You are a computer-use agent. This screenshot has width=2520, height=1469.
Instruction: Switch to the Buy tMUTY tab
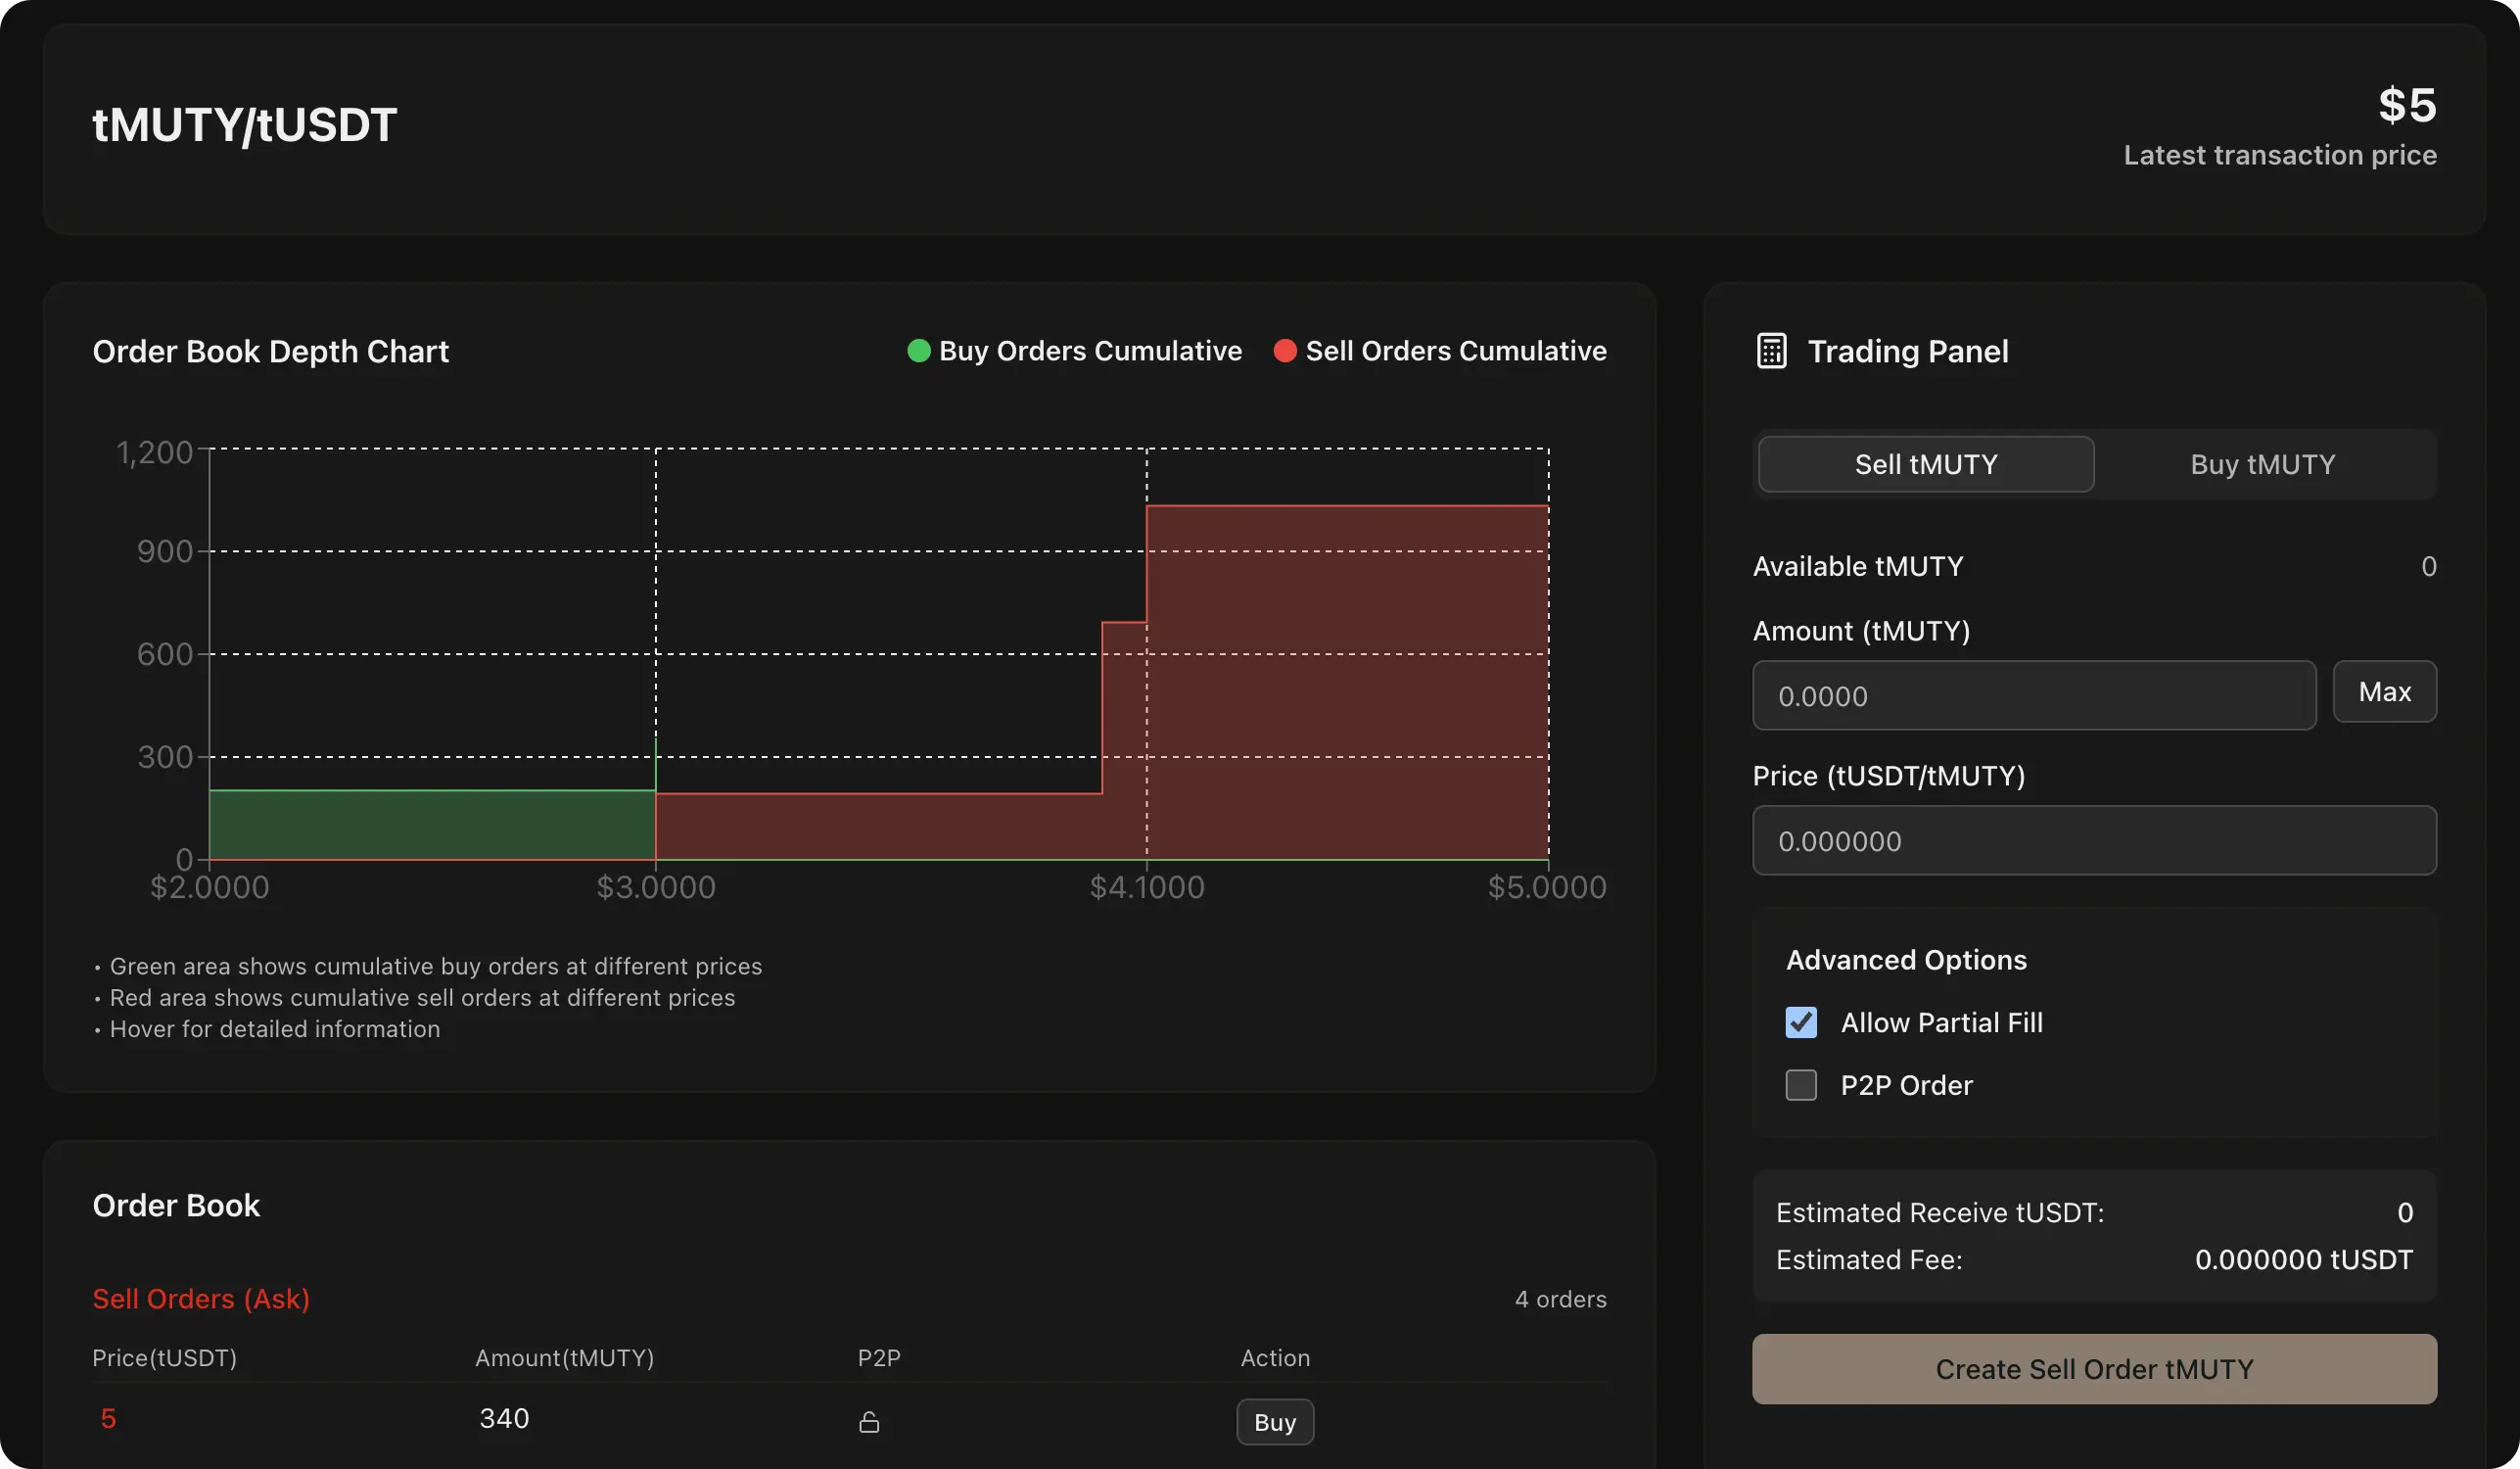[2262, 463]
